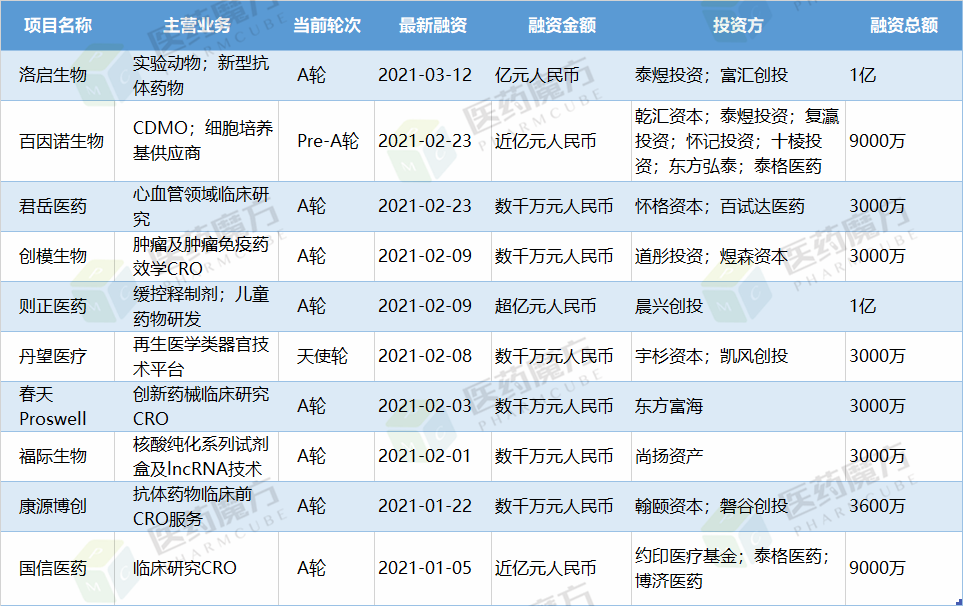The image size is (963, 606).
Task: Click the 心血管领域临床研究 business cell
Action: click(197, 206)
